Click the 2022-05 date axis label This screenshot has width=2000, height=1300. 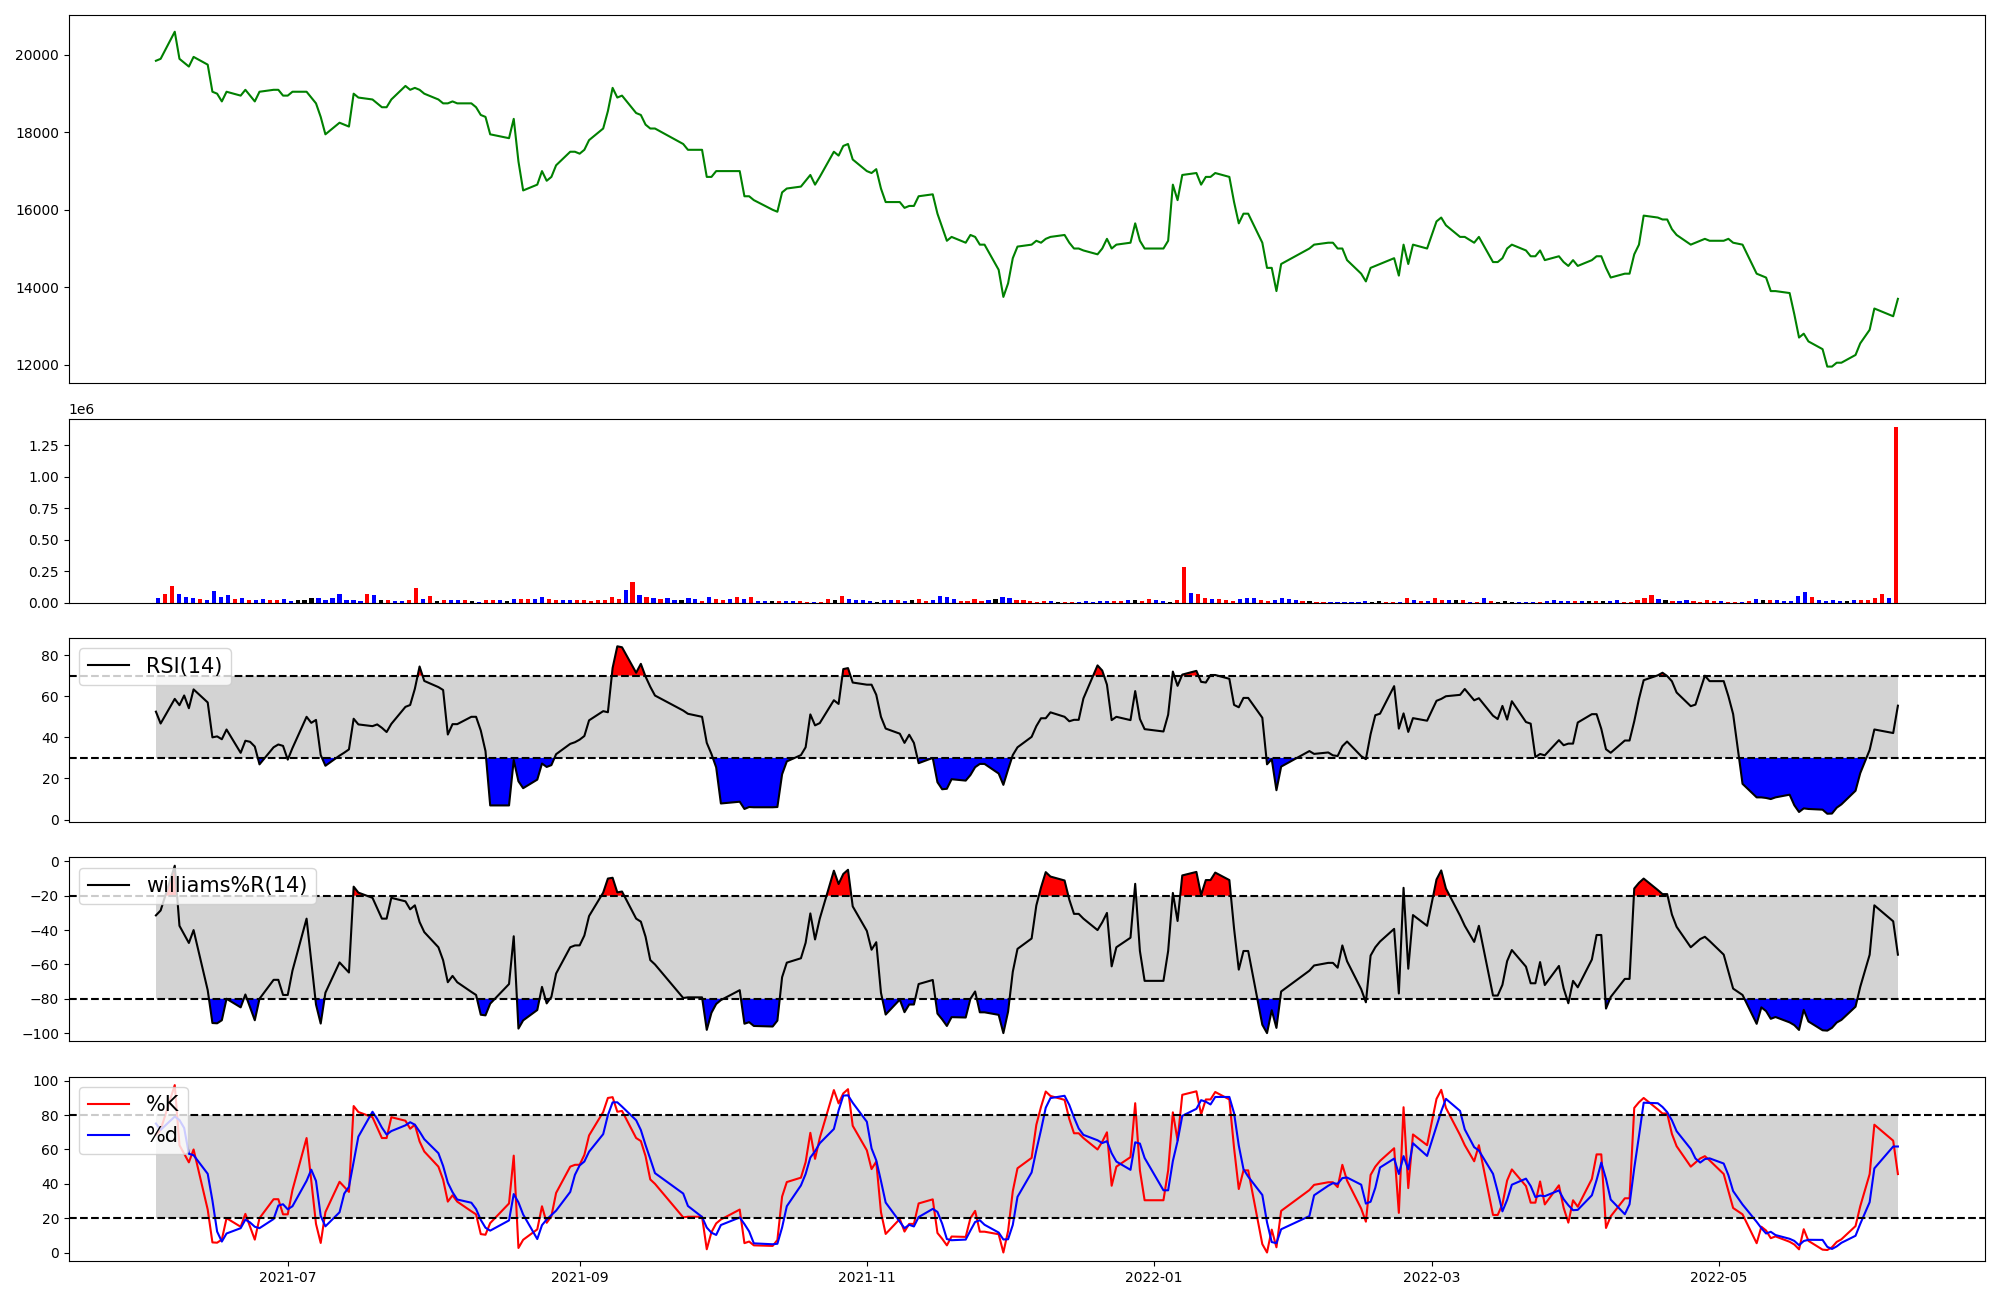pyautogui.click(x=1719, y=1277)
